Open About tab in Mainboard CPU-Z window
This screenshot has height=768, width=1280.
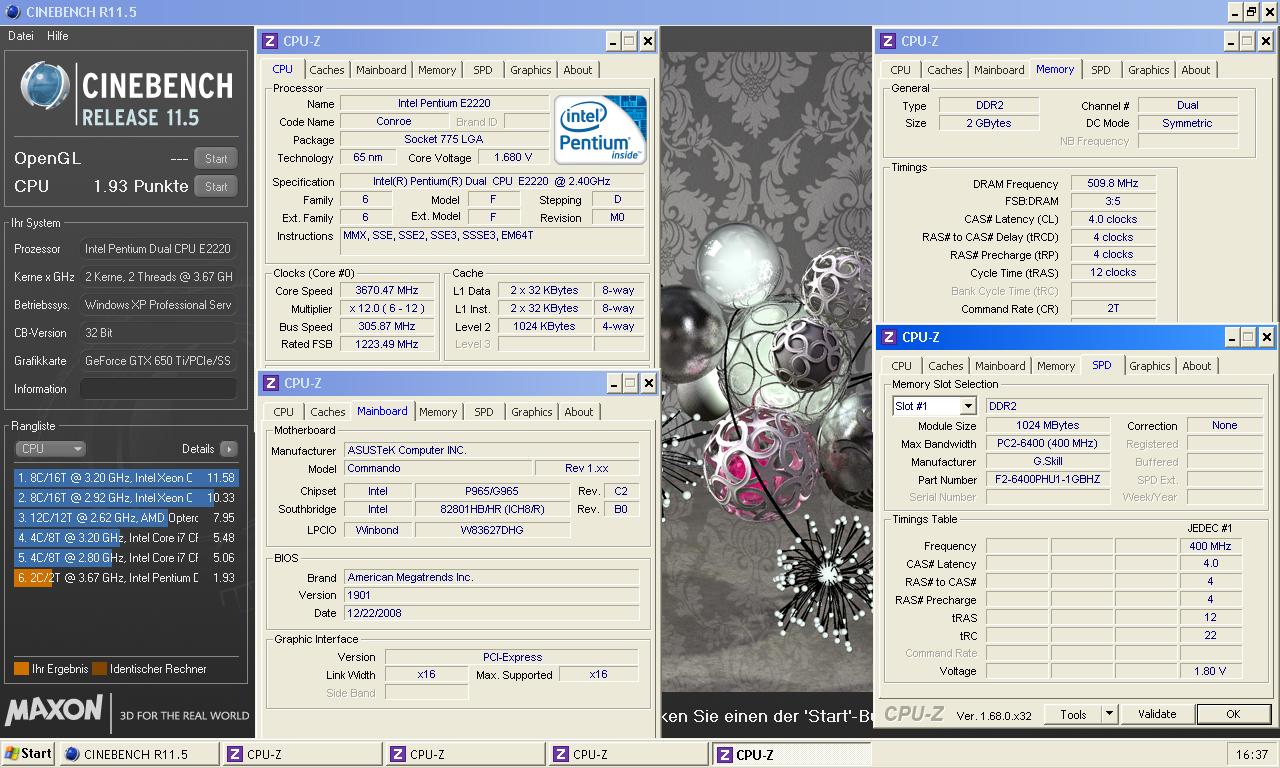[579, 412]
